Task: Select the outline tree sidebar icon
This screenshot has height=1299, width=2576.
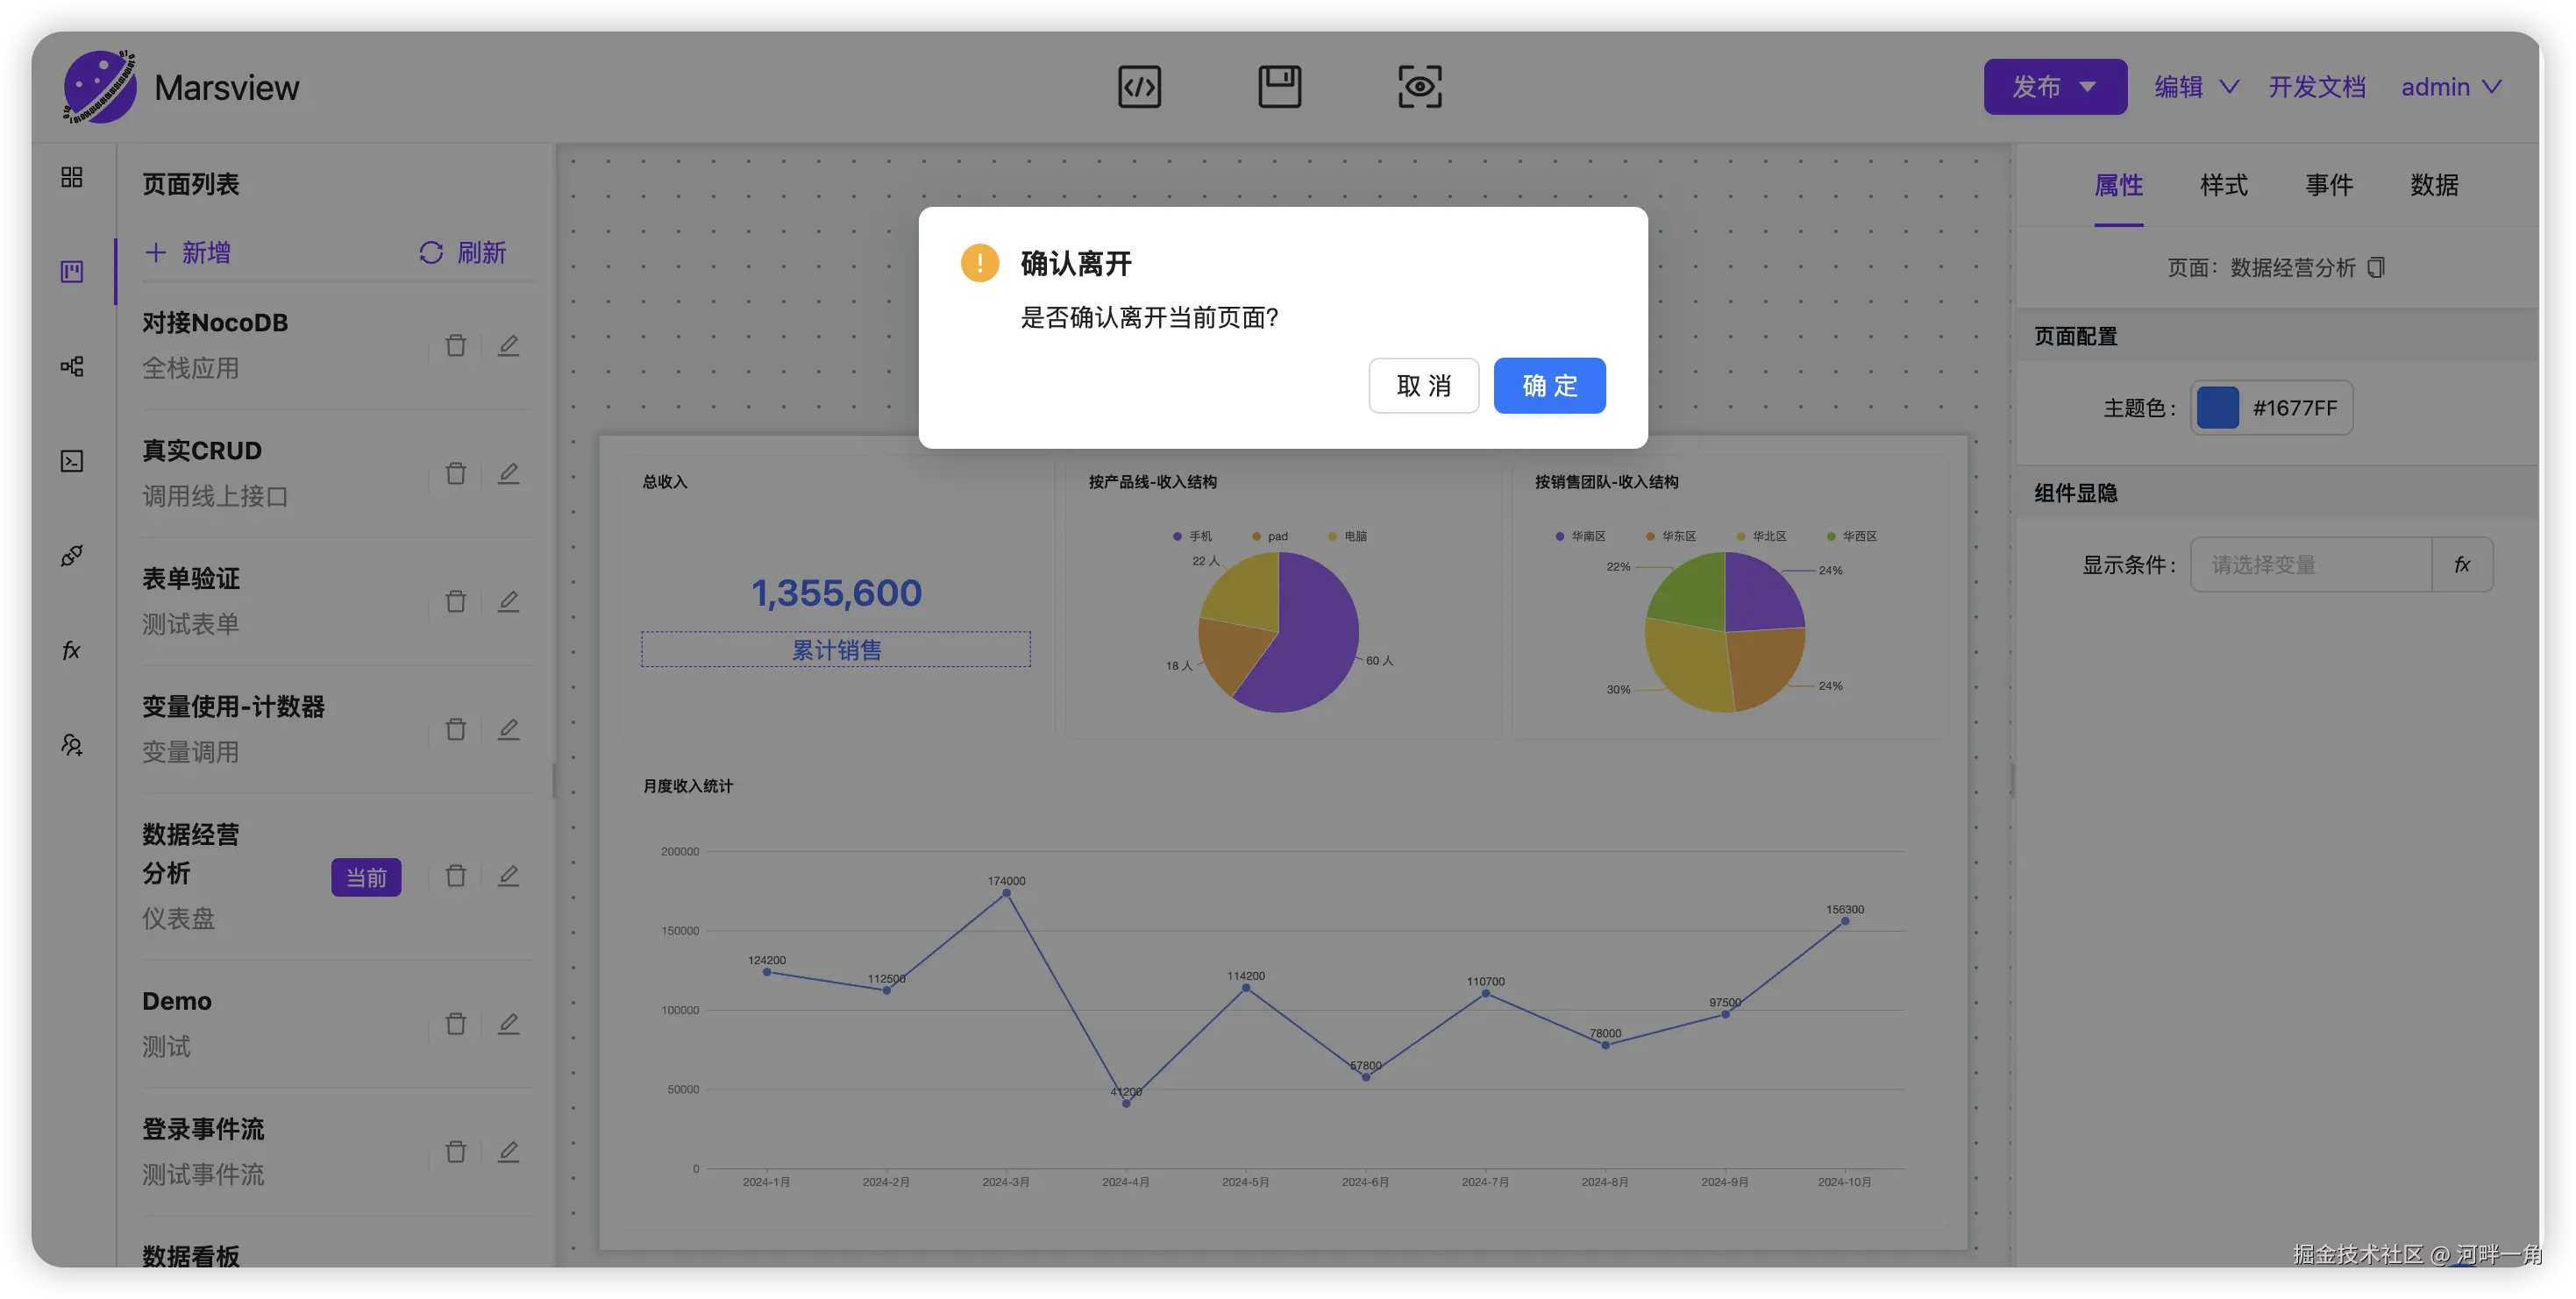Action: [72, 366]
